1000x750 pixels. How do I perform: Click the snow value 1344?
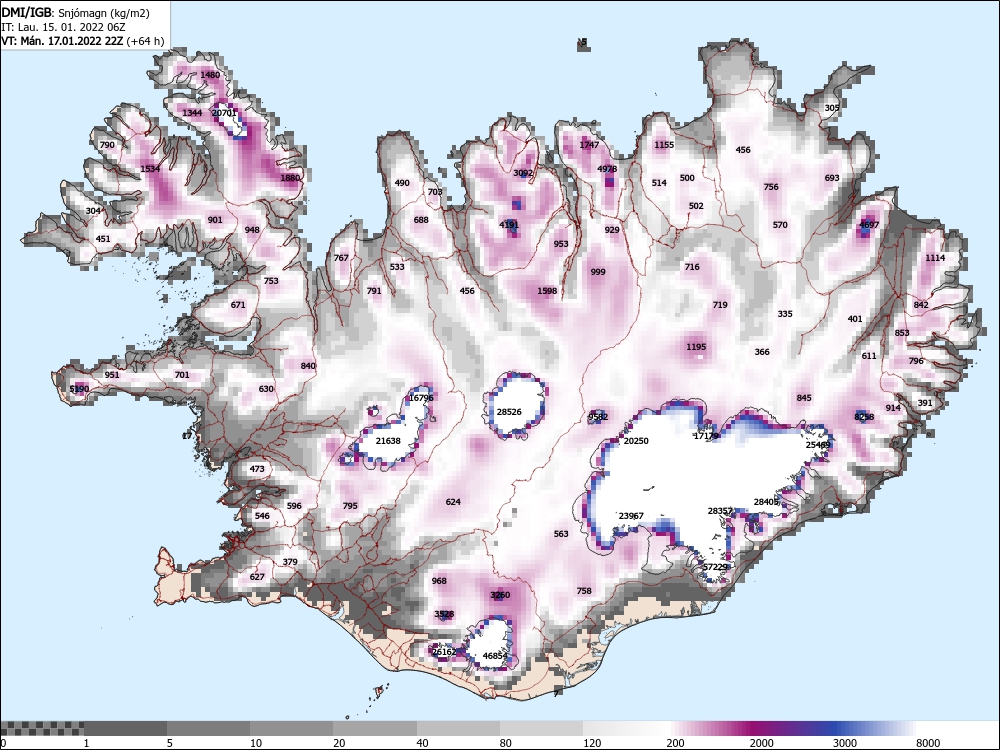[x=192, y=113]
